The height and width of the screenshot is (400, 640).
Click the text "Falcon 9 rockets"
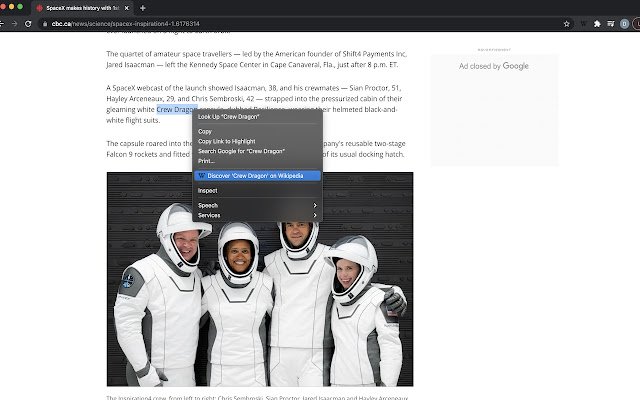(x=132, y=154)
